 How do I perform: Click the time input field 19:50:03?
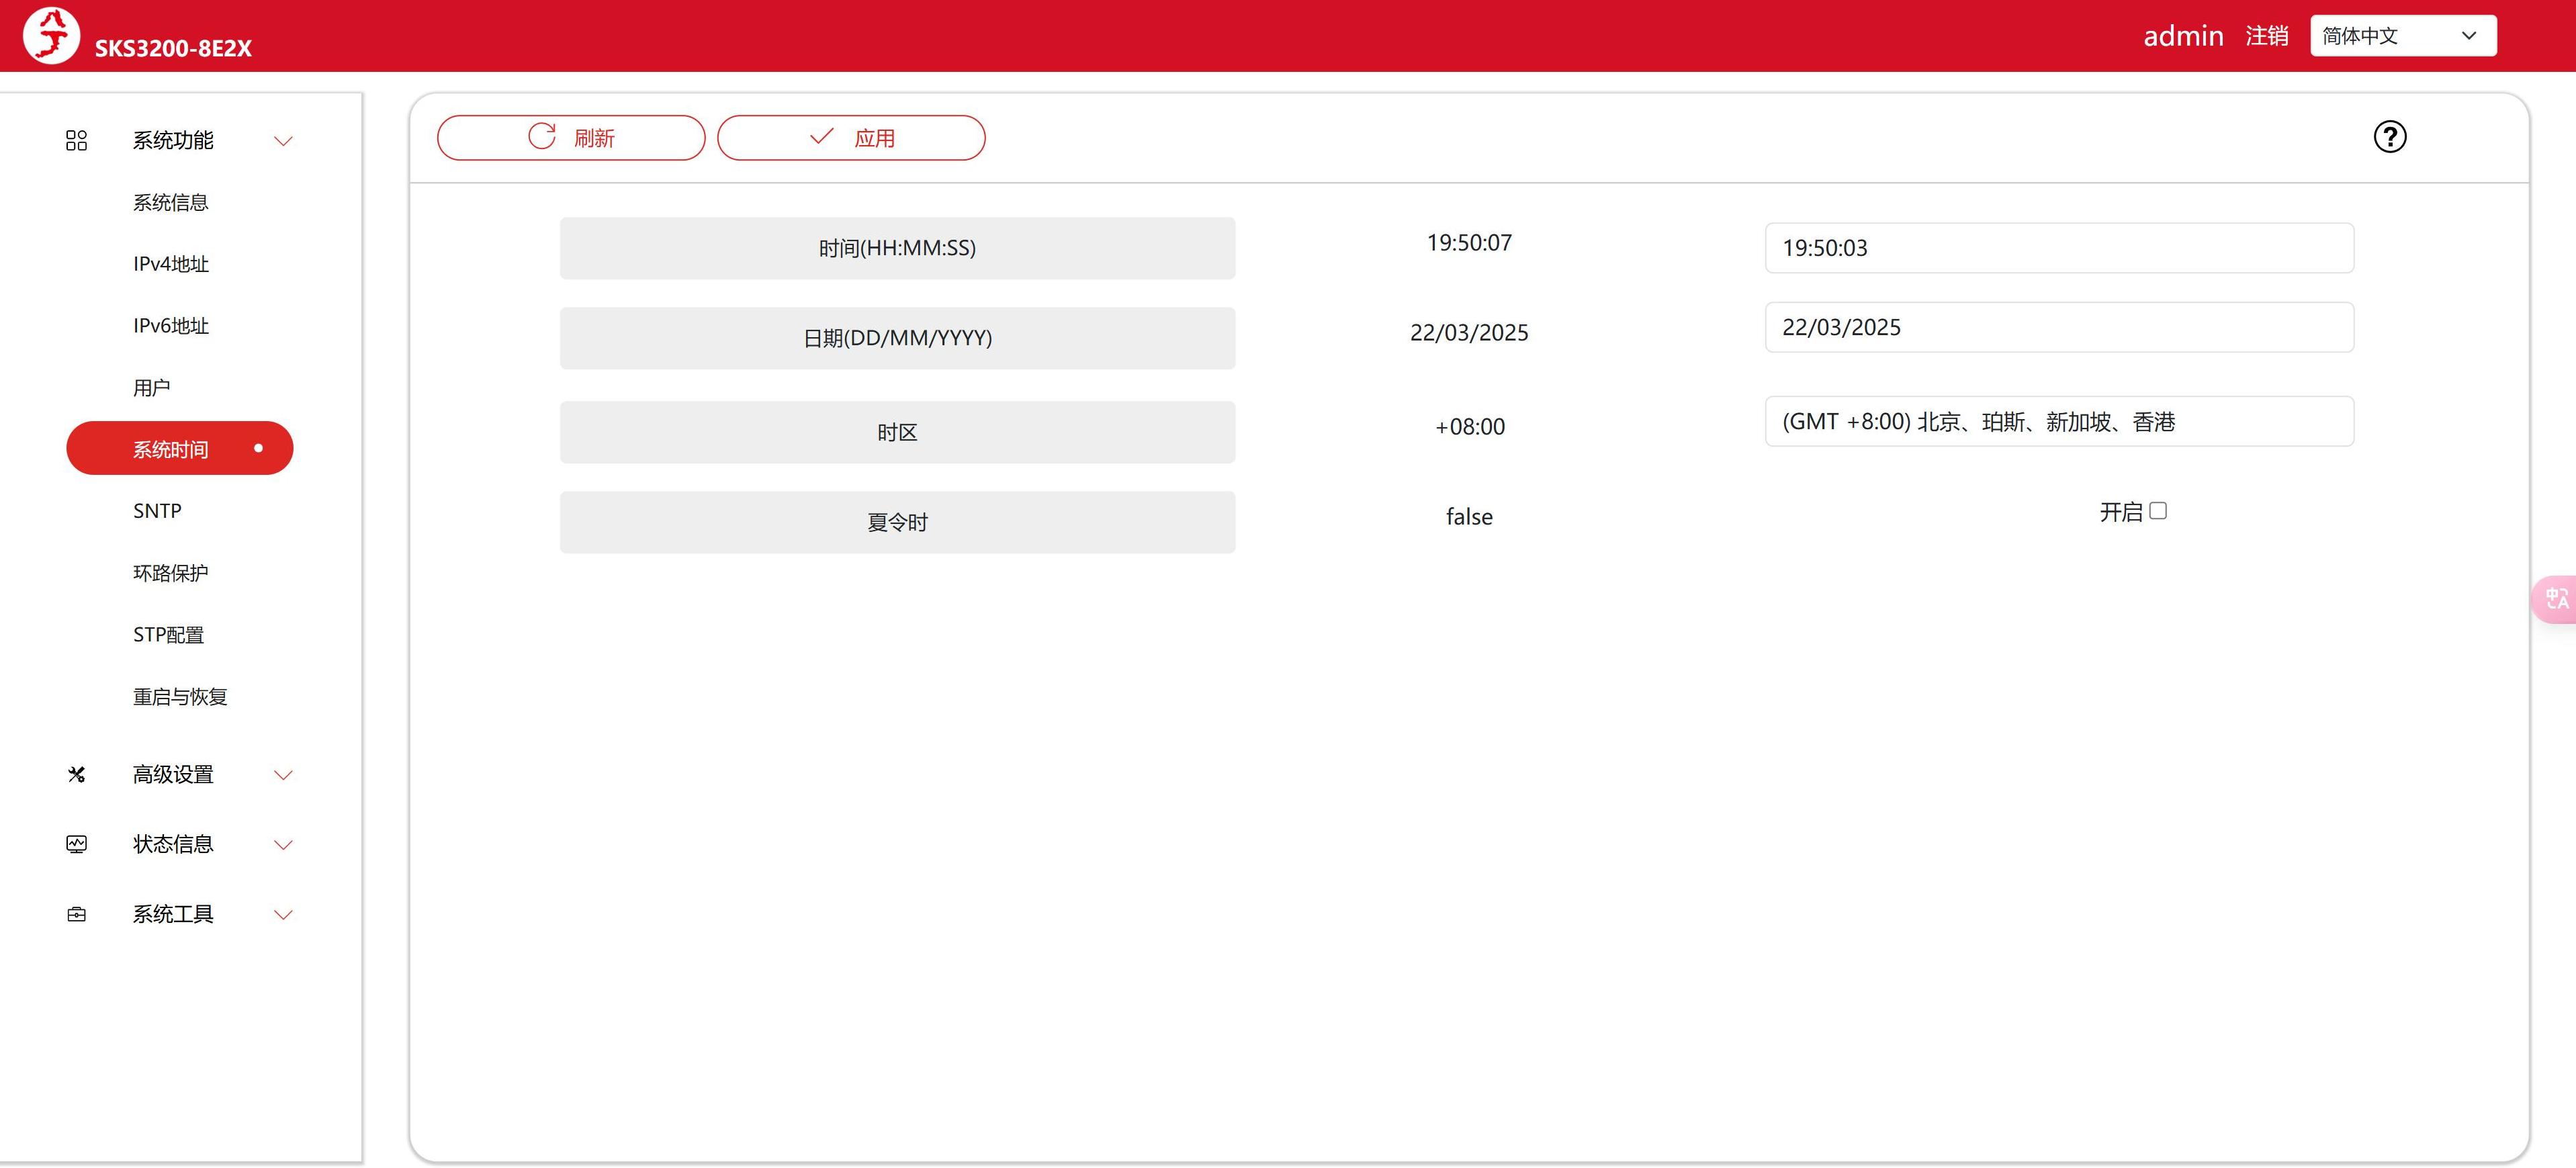point(2059,248)
